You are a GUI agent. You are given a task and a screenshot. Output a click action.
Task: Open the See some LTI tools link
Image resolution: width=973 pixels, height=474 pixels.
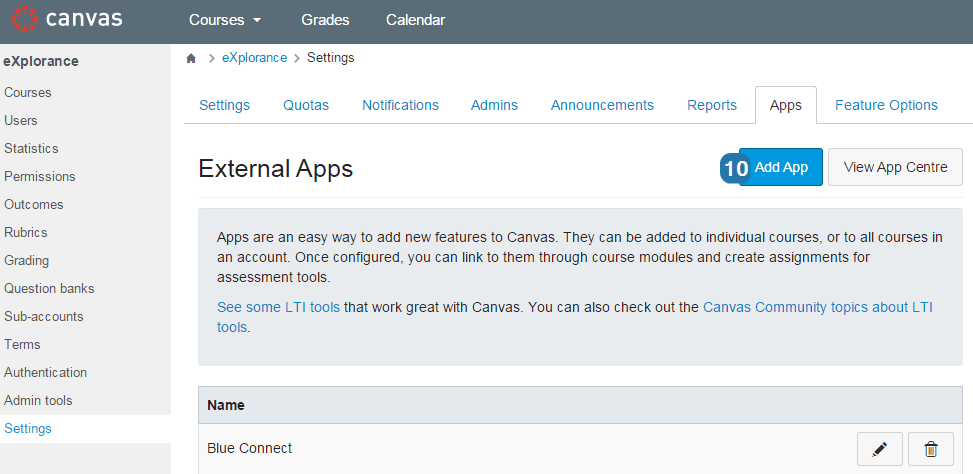279,307
